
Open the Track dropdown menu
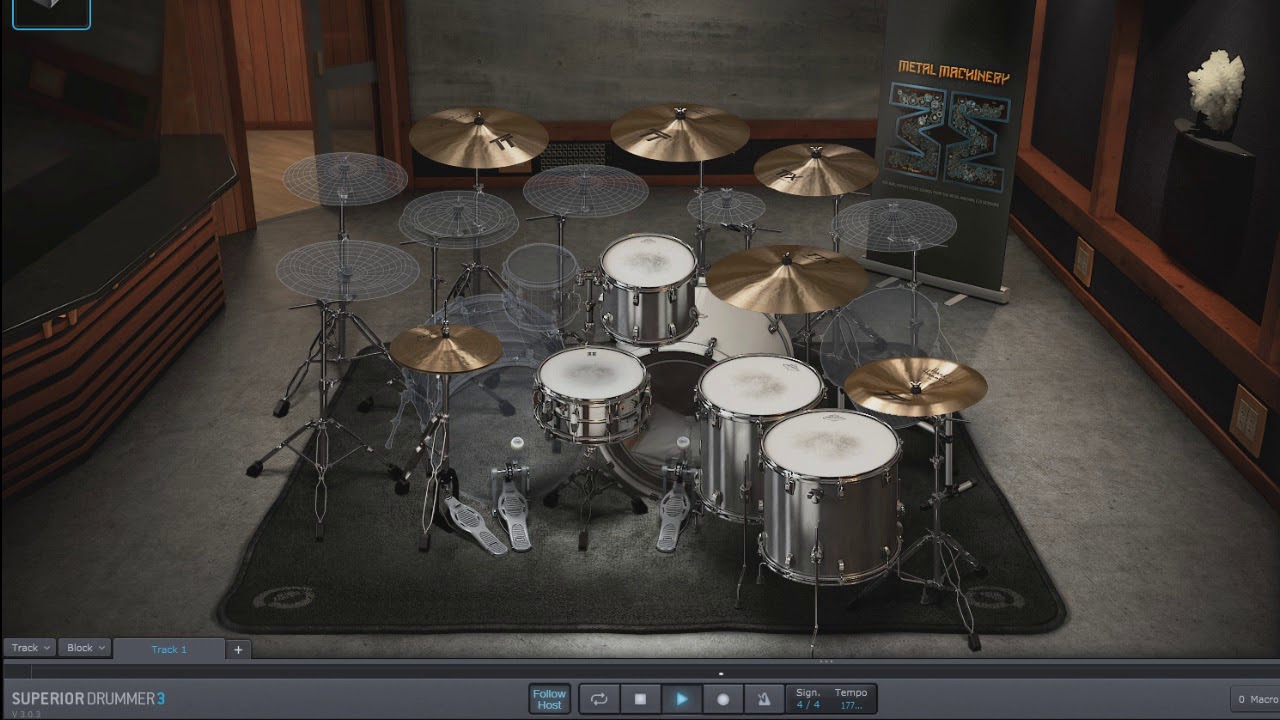point(29,648)
